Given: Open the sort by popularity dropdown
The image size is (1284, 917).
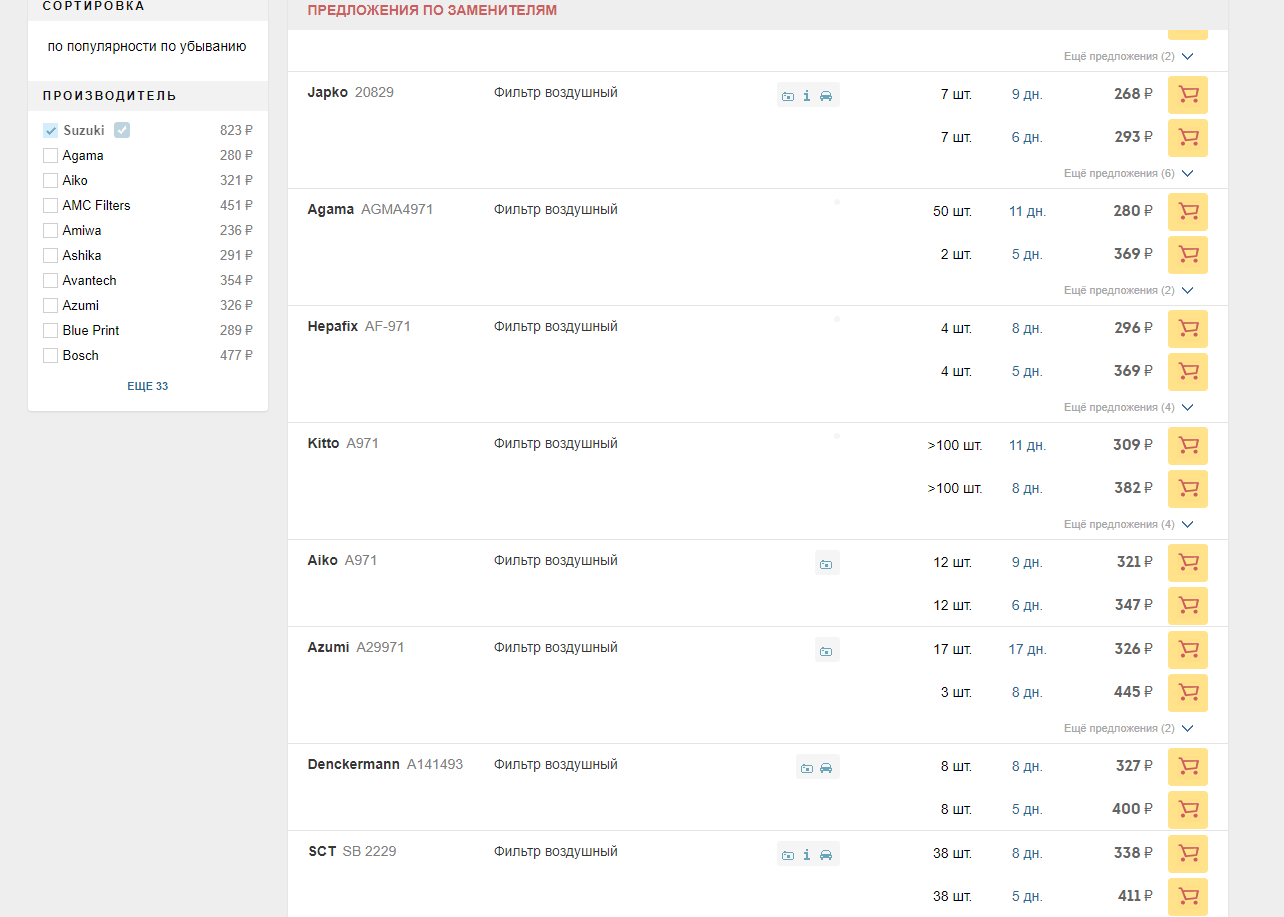Looking at the screenshot, I should pos(147,47).
